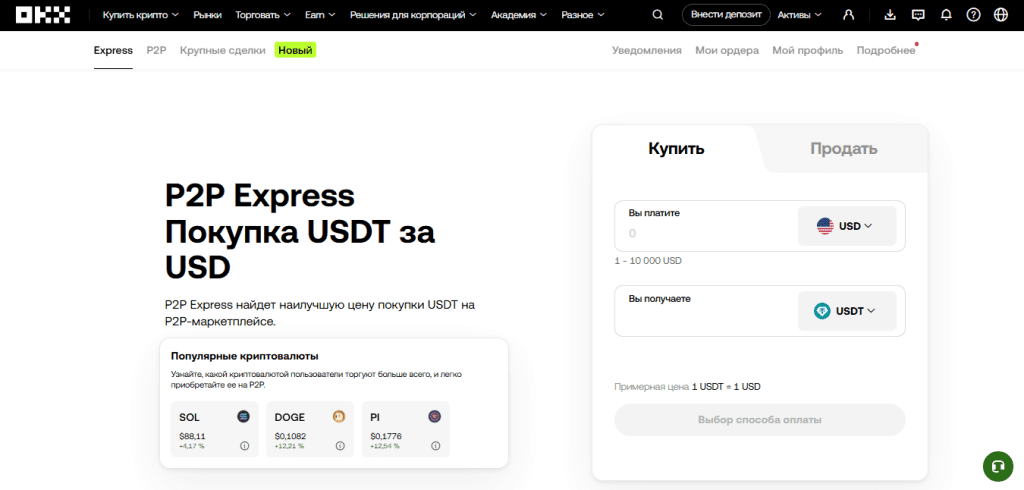The image size is (1024, 490).
Task: Select the Express tab
Action: [x=113, y=50]
